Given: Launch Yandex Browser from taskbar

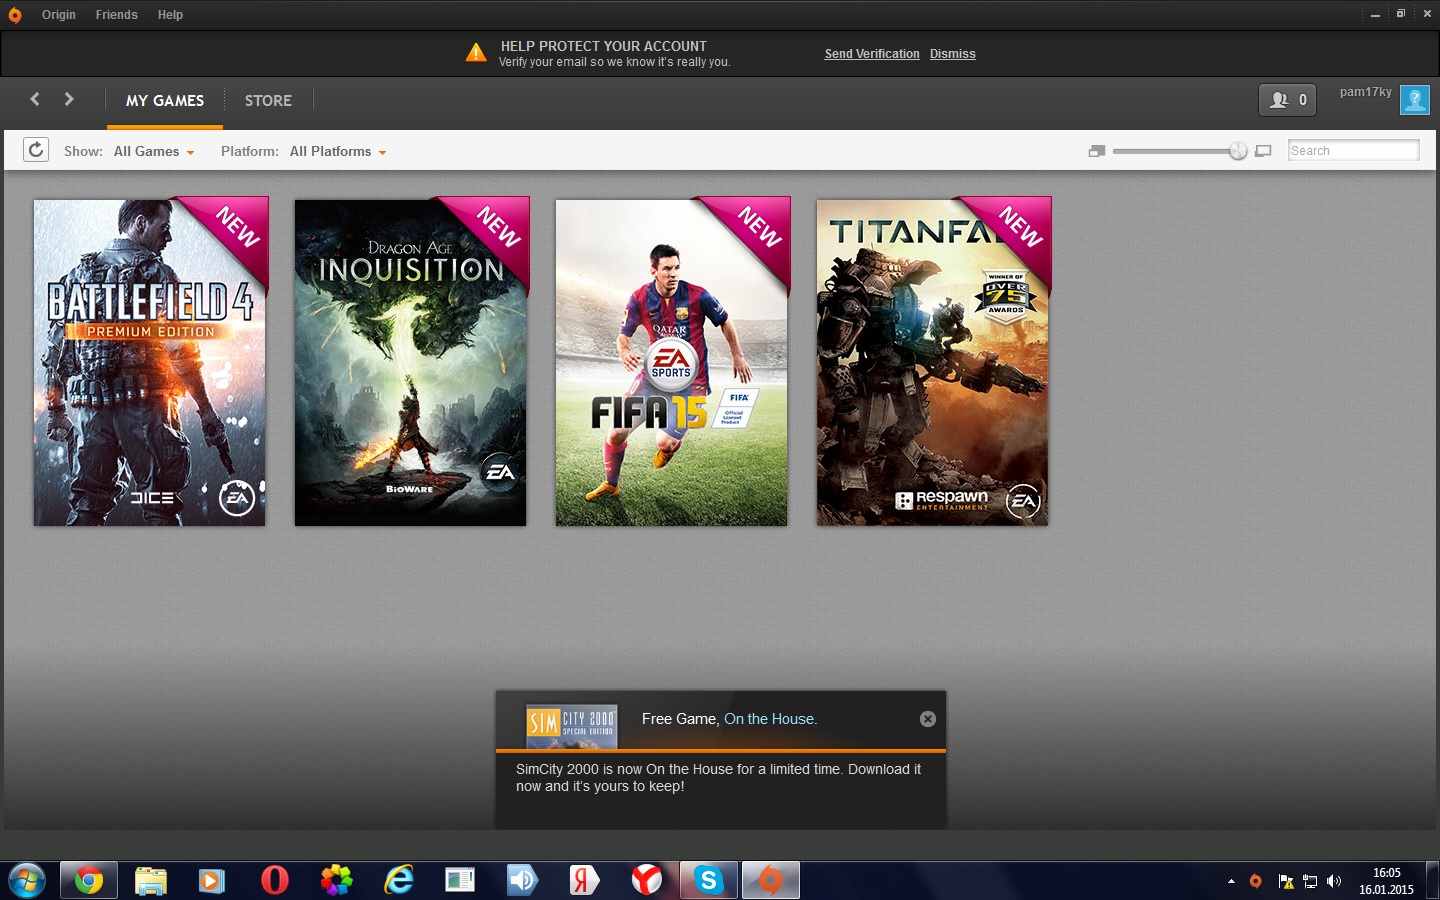Looking at the screenshot, I should pyautogui.click(x=647, y=881).
